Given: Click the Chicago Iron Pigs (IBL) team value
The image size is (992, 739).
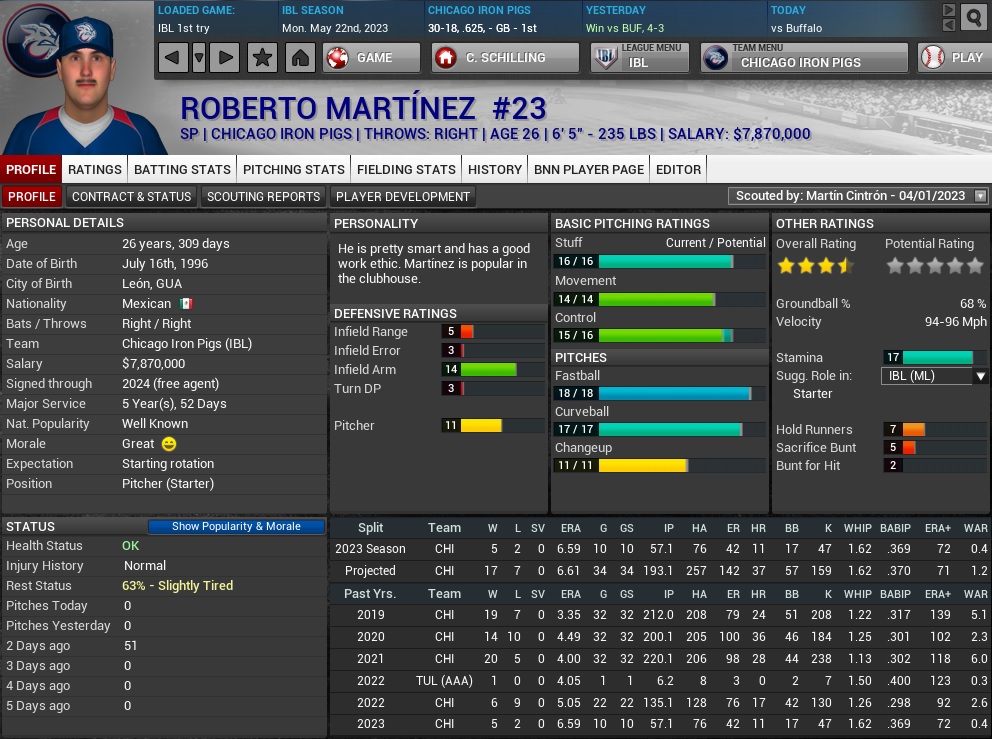Looking at the screenshot, I should (187, 344).
